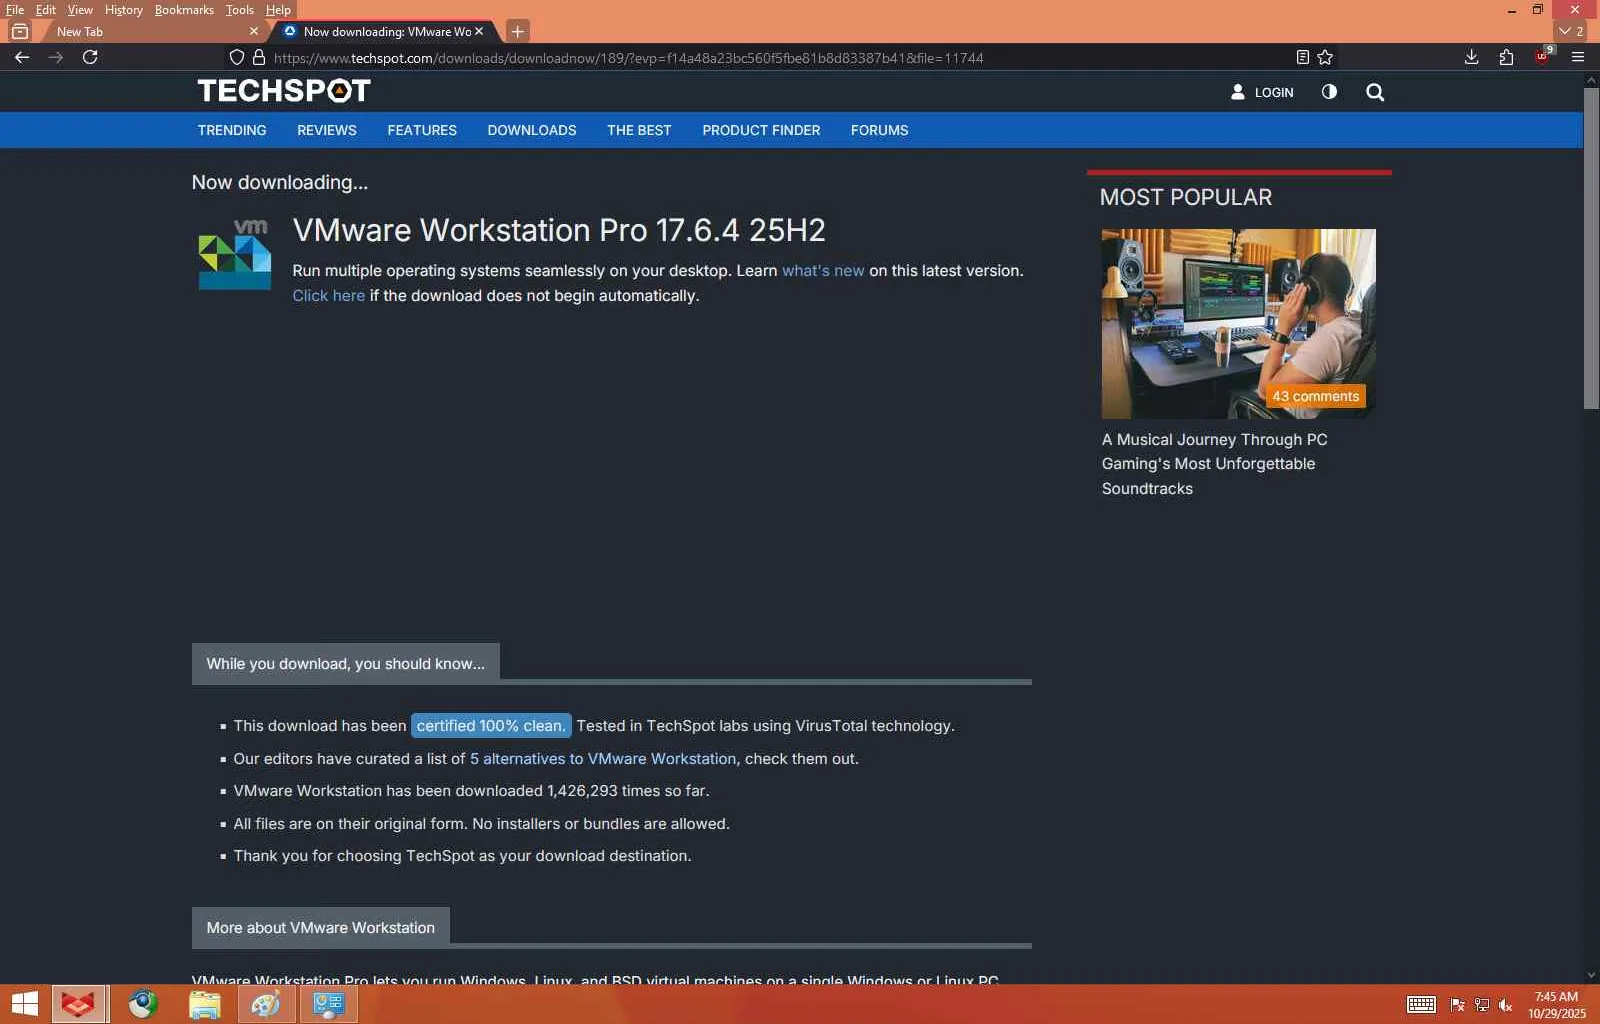Open the uBlock Origin extension icon
The image size is (1600, 1024).
tap(1543, 56)
